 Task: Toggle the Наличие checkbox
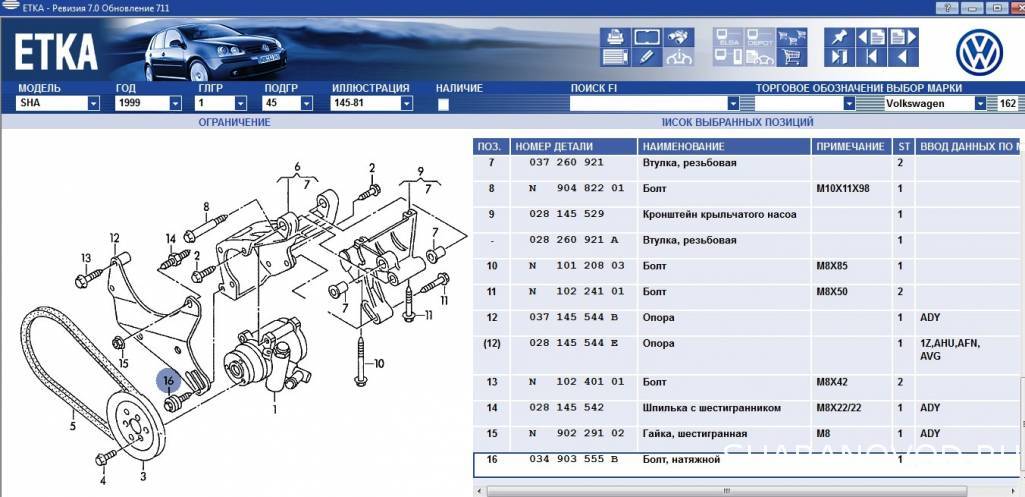click(x=443, y=103)
